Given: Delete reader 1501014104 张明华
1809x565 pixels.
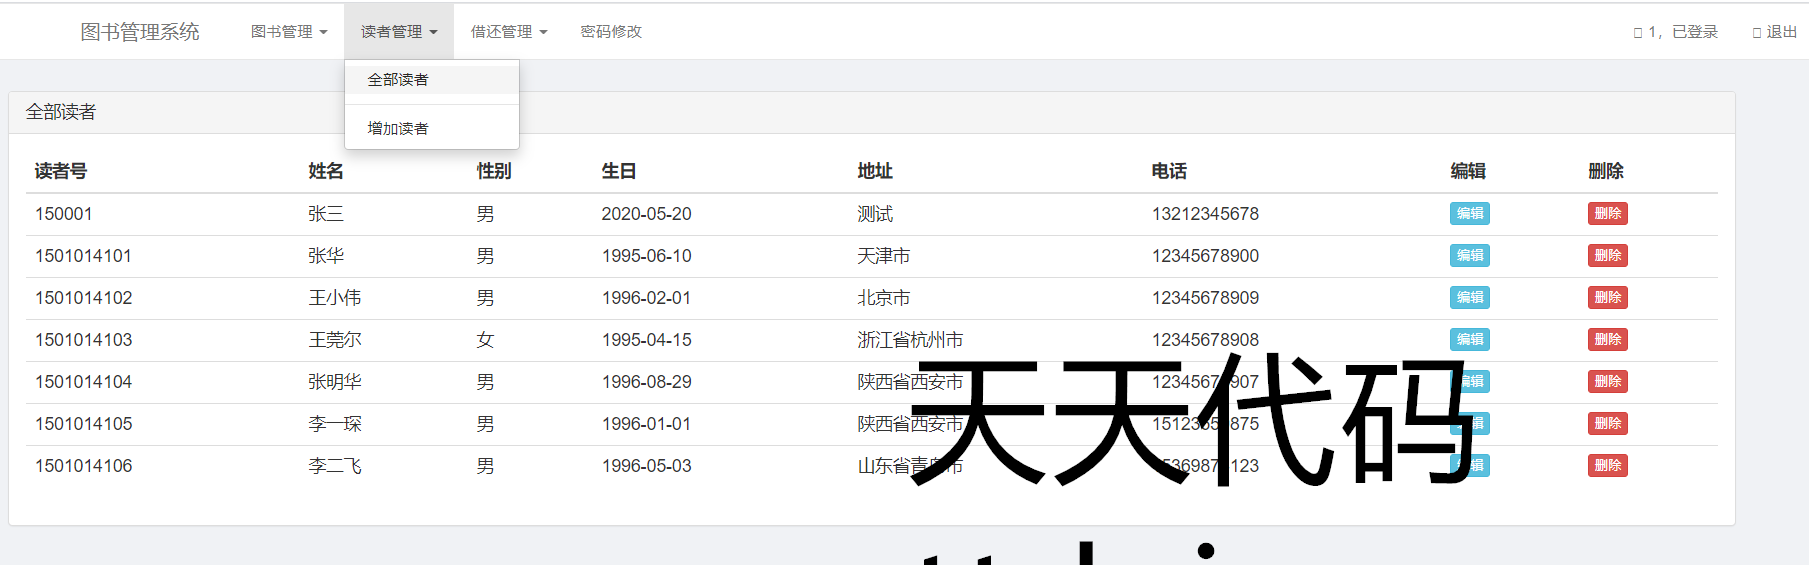Looking at the screenshot, I should [x=1607, y=382].
